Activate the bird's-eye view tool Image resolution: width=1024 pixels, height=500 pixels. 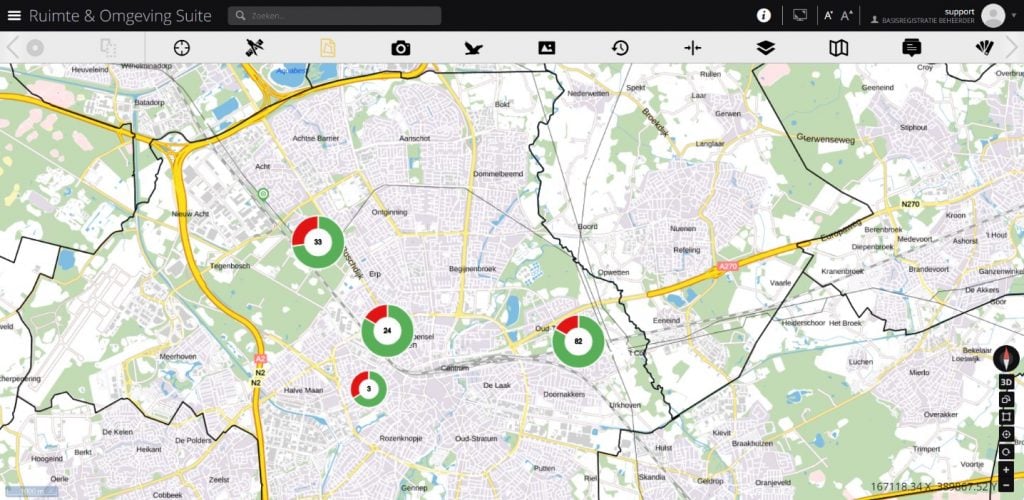473,48
